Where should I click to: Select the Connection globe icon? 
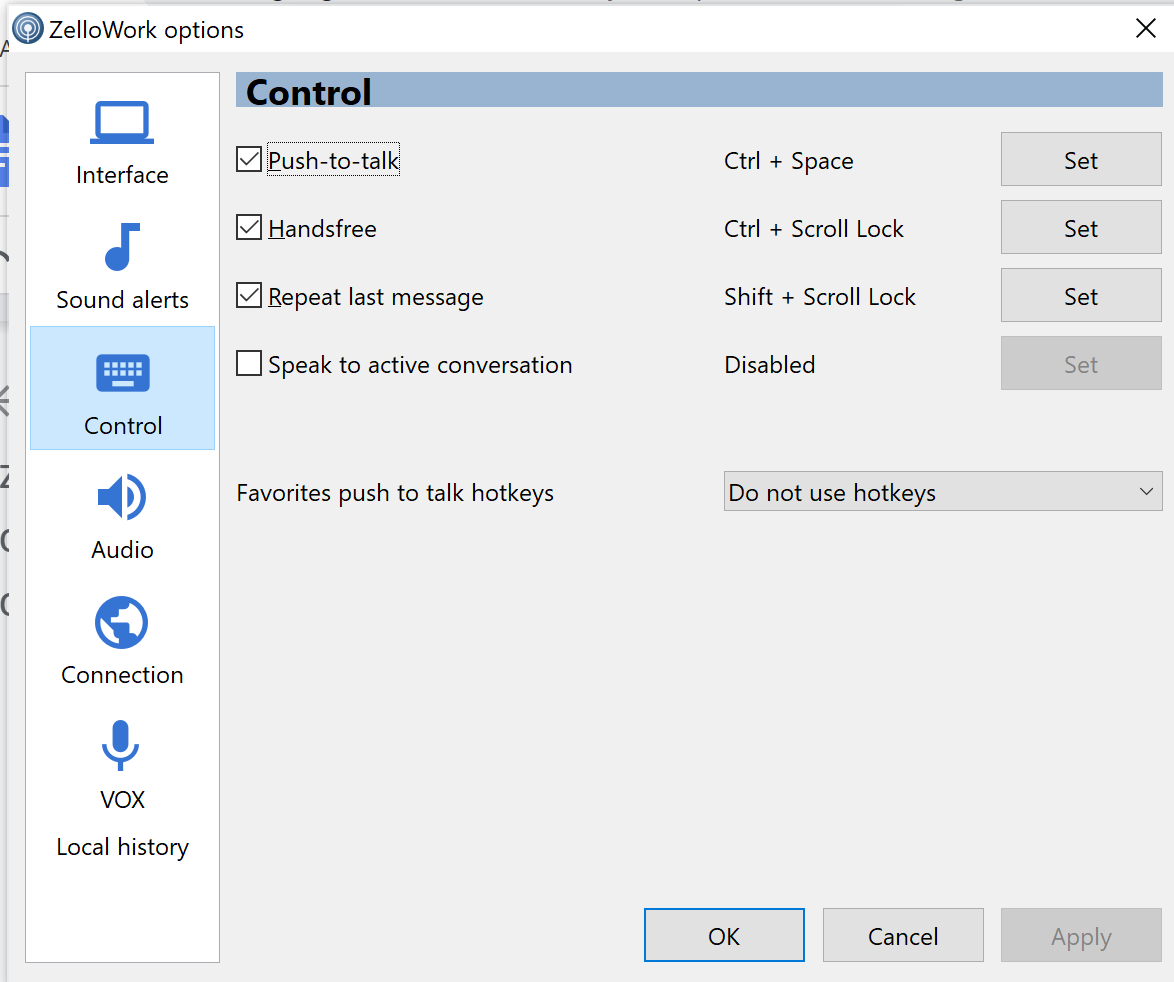(122, 622)
